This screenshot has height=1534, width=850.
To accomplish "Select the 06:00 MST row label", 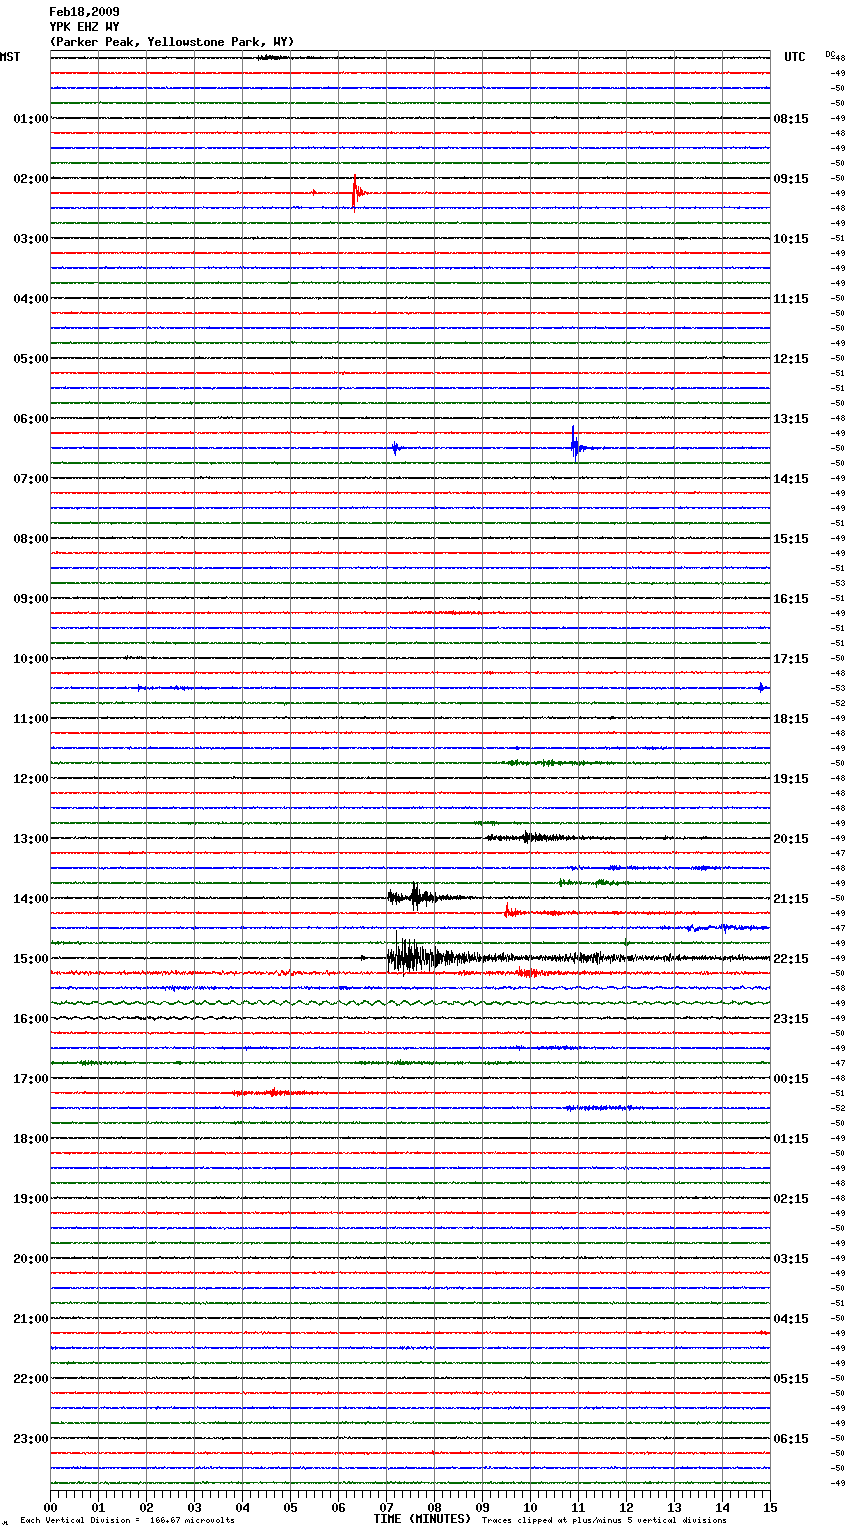I will coord(31,419).
